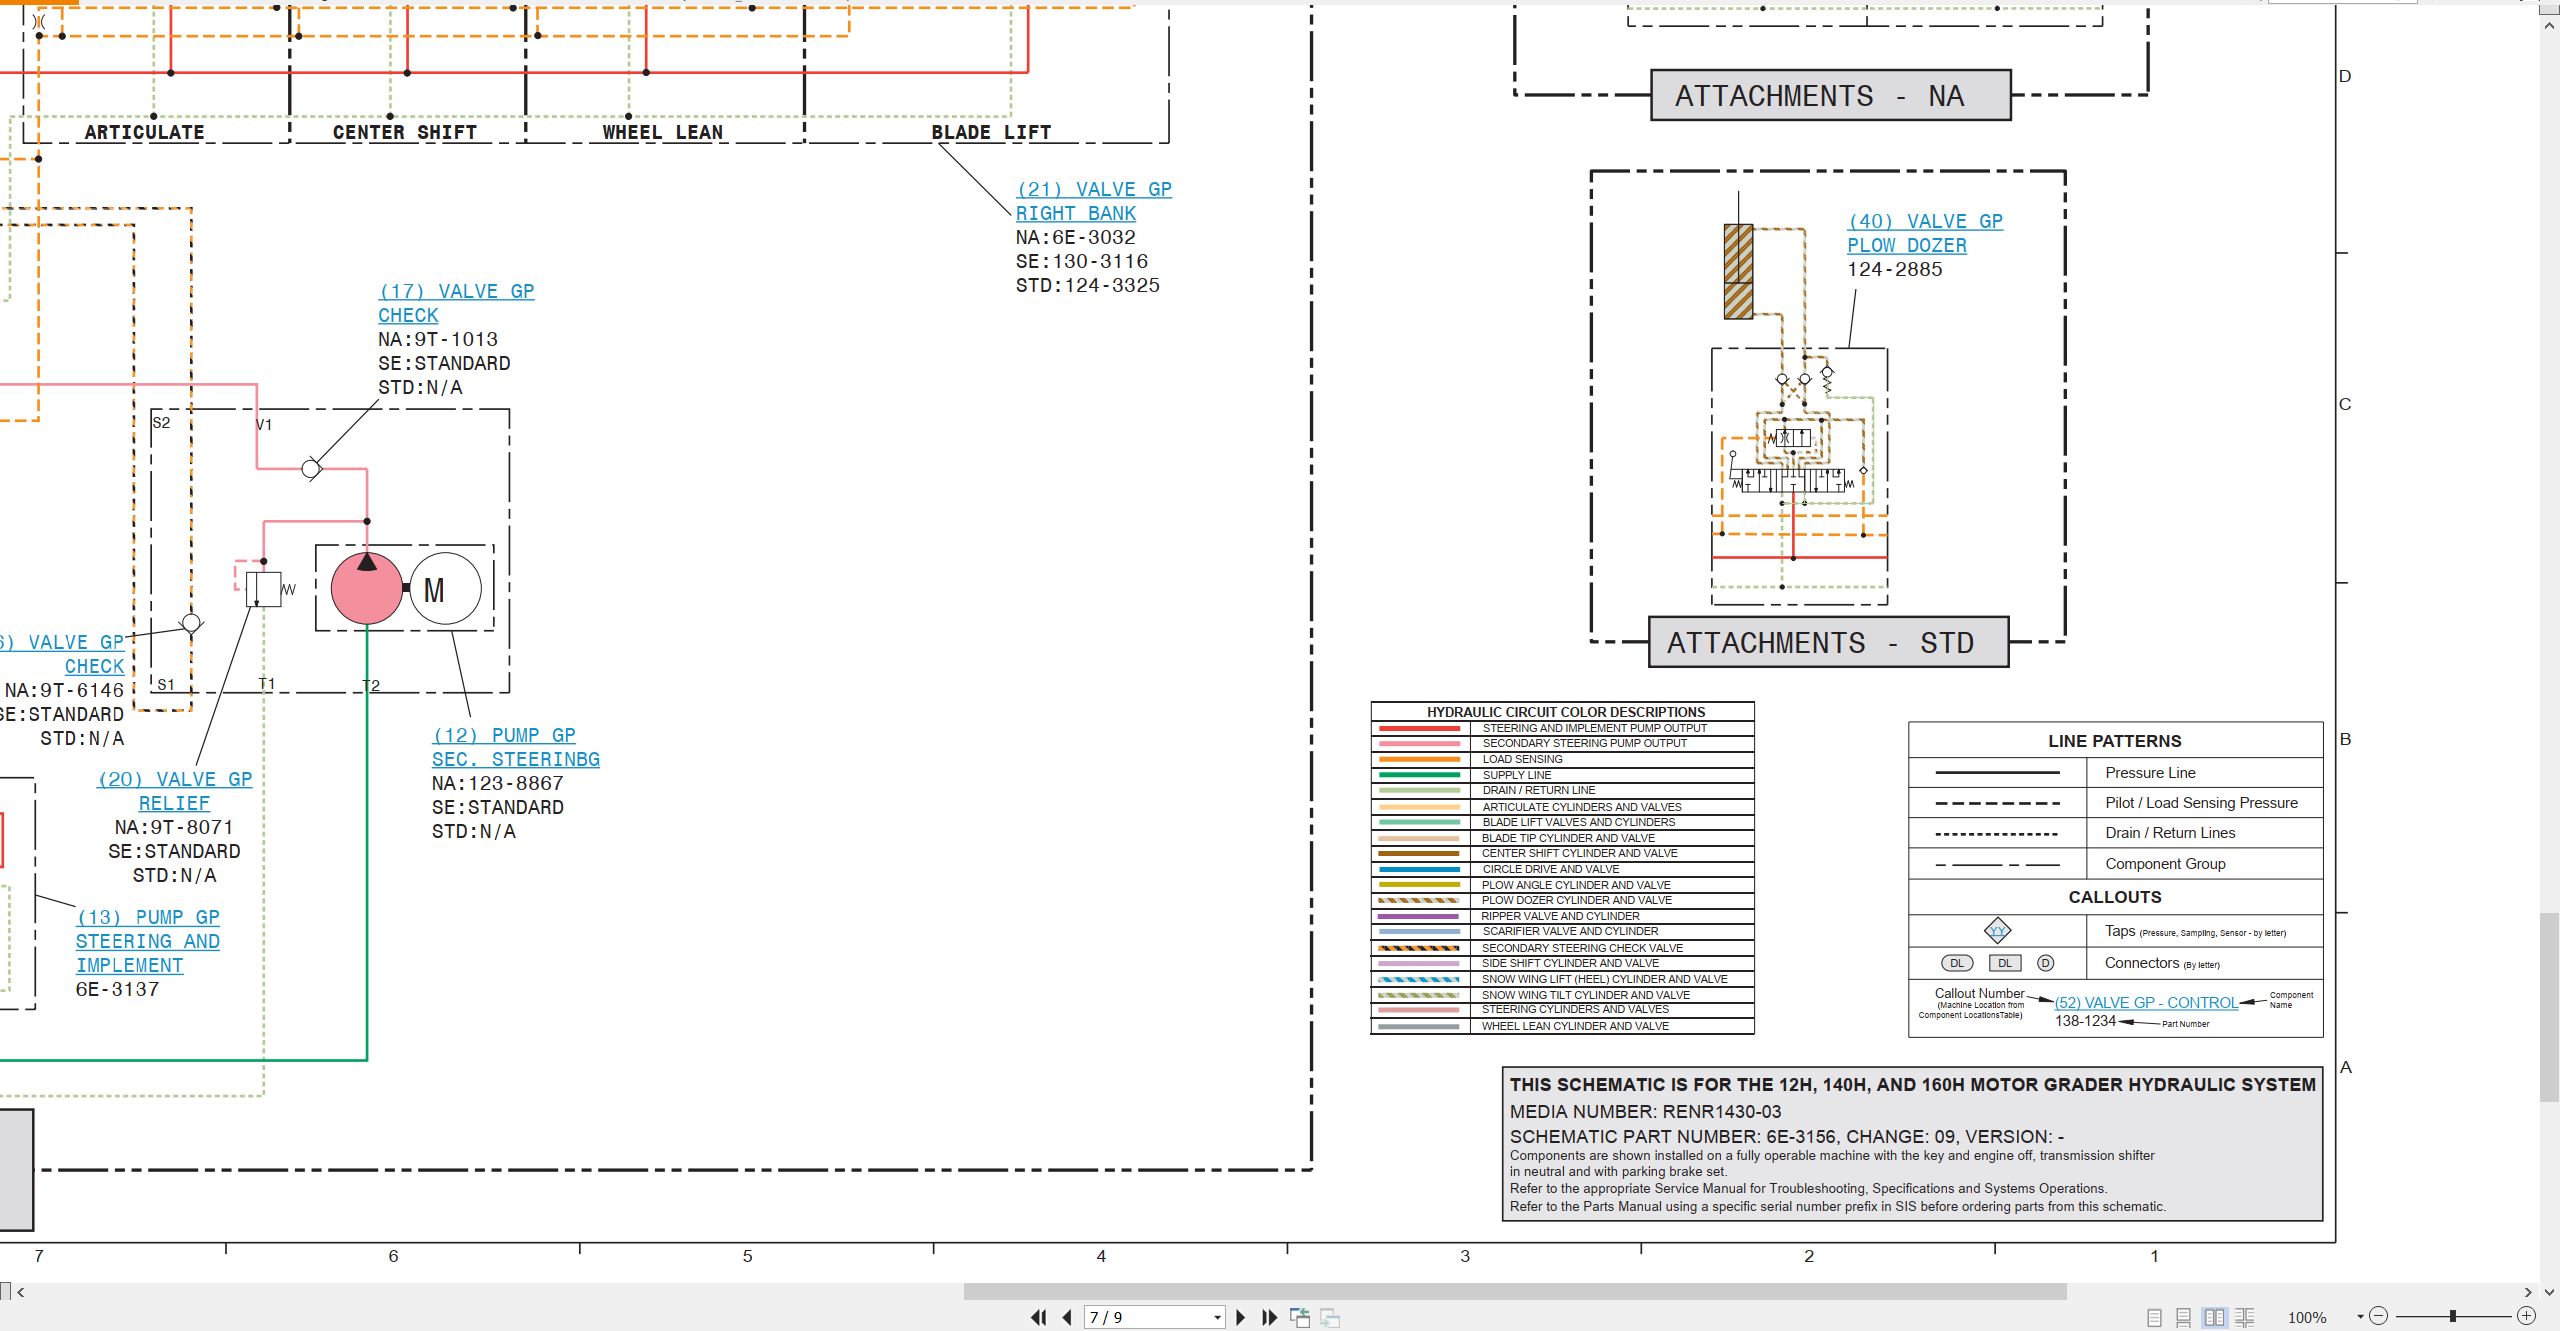The image size is (2560, 1331).
Task: Open (17) VALVE GP CHECK link
Action: 456,303
